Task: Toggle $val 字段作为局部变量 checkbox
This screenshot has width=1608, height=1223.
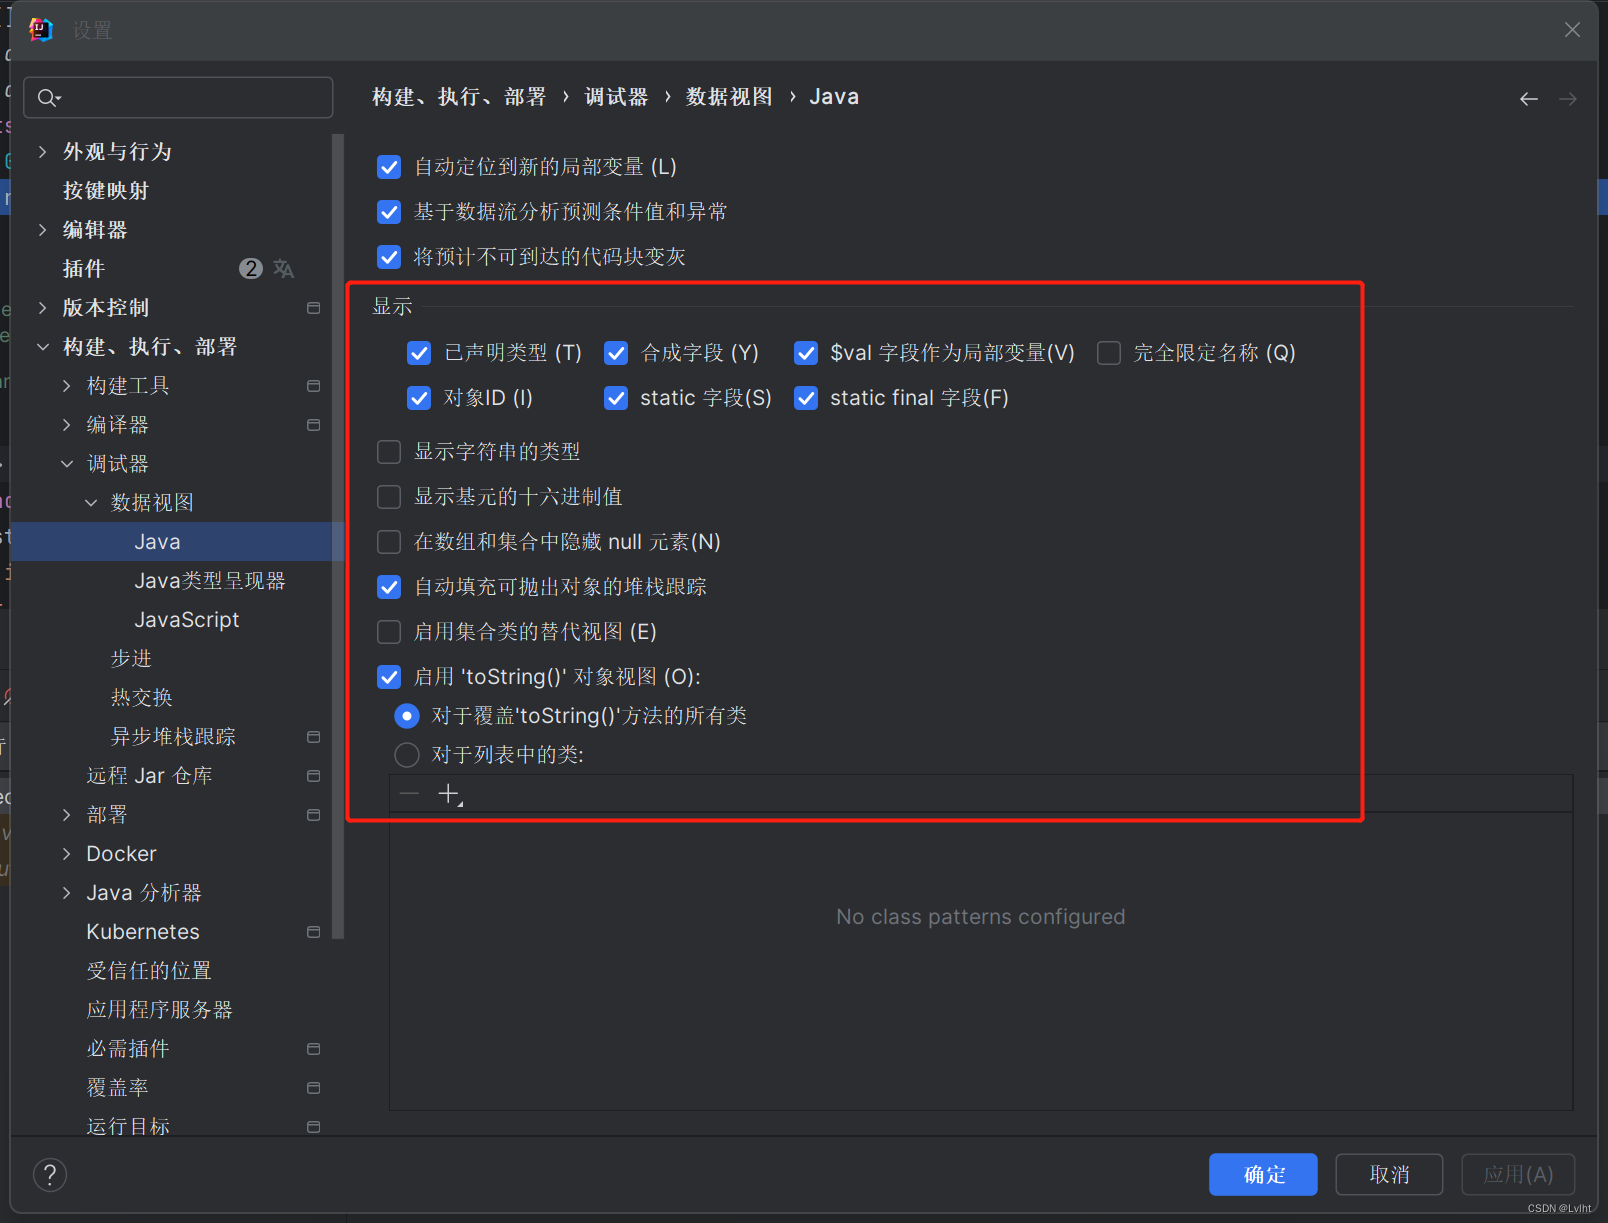Action: tap(806, 353)
